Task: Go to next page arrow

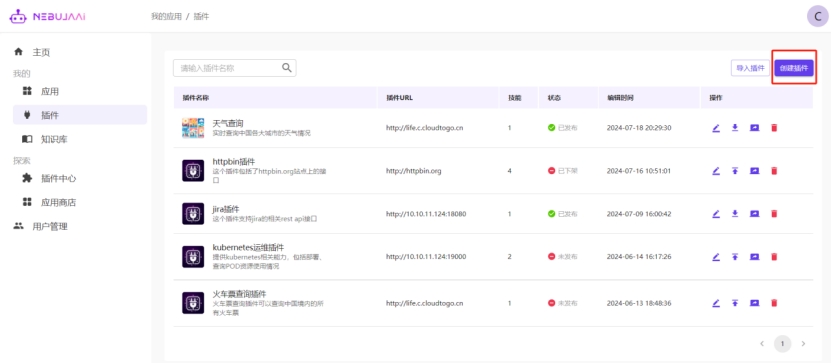Action: (803, 343)
